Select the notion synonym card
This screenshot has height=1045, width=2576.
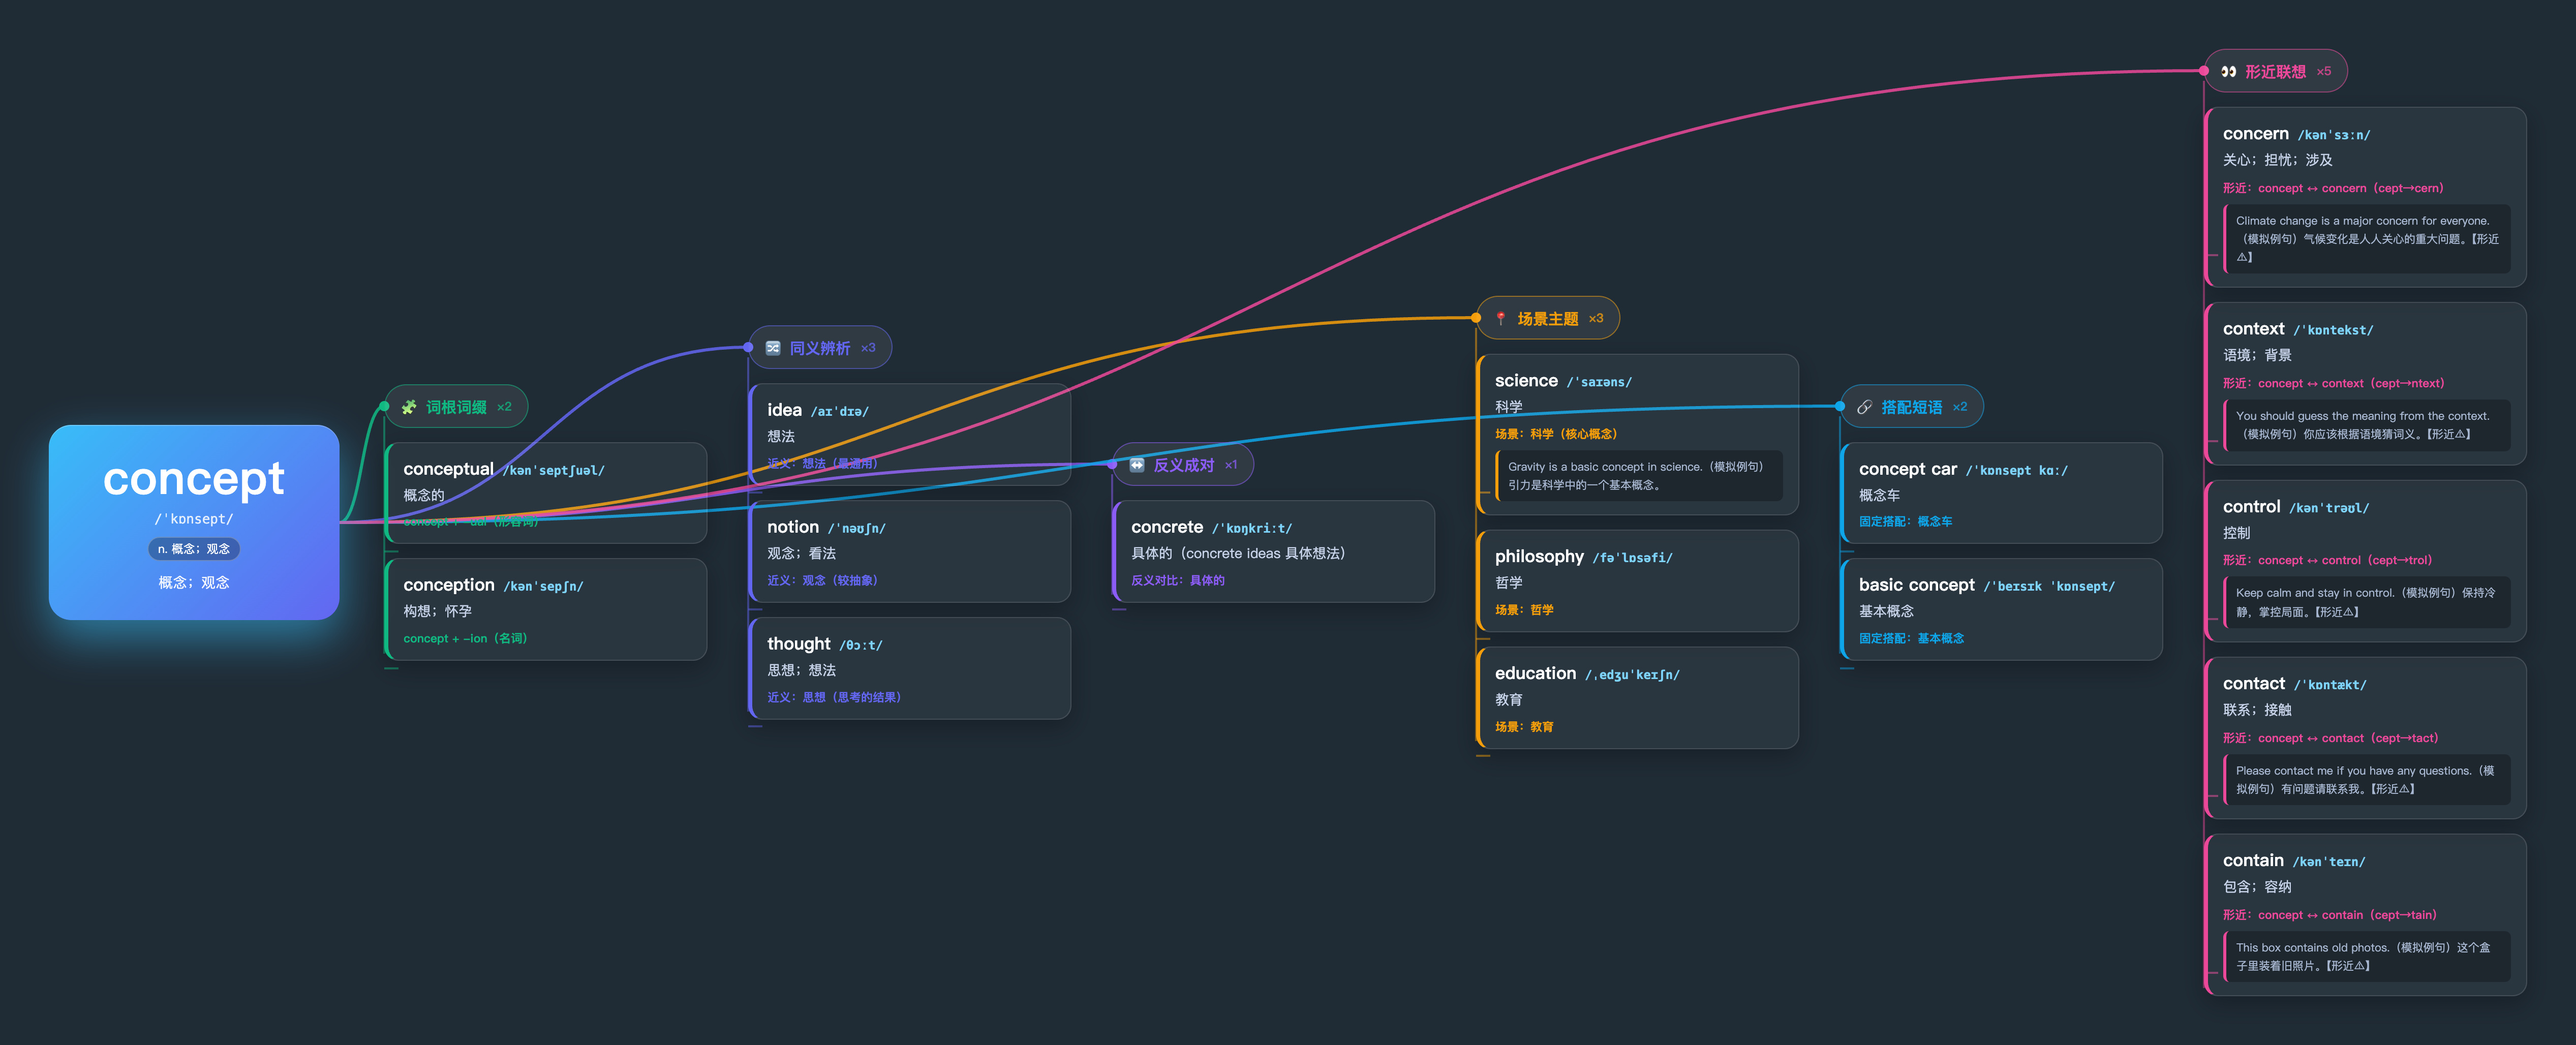[910, 551]
